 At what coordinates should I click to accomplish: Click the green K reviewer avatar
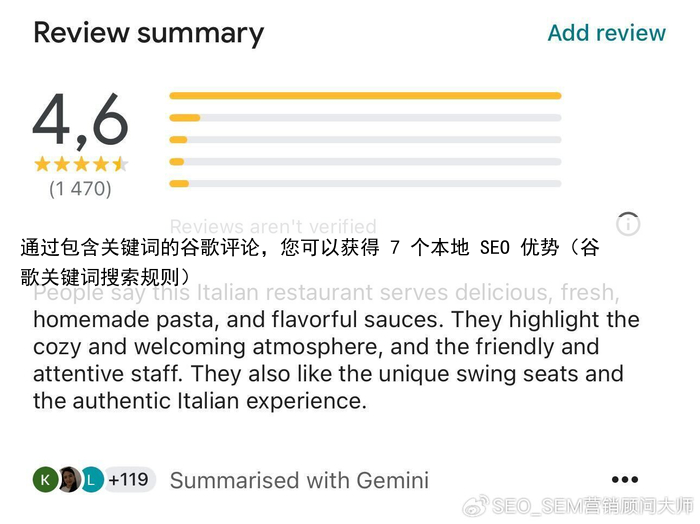coord(45,480)
